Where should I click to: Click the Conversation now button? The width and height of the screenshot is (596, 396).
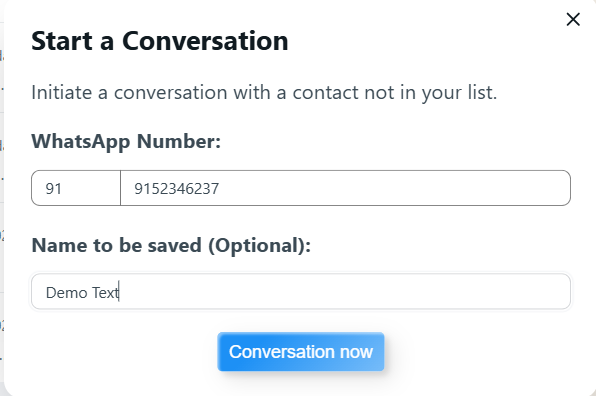[x=301, y=352]
